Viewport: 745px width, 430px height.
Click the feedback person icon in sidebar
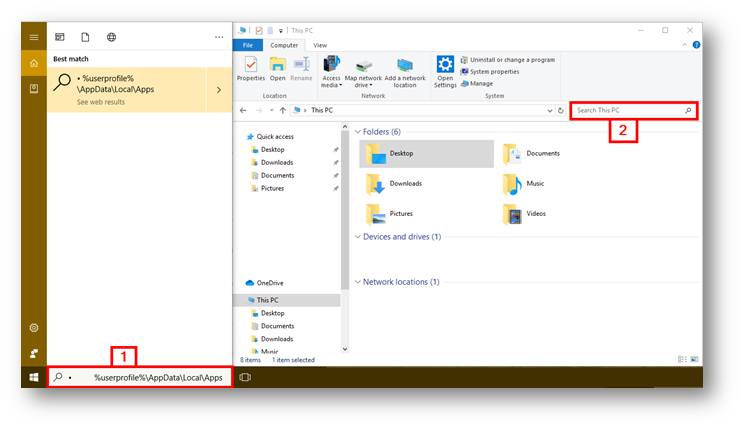[x=34, y=354]
